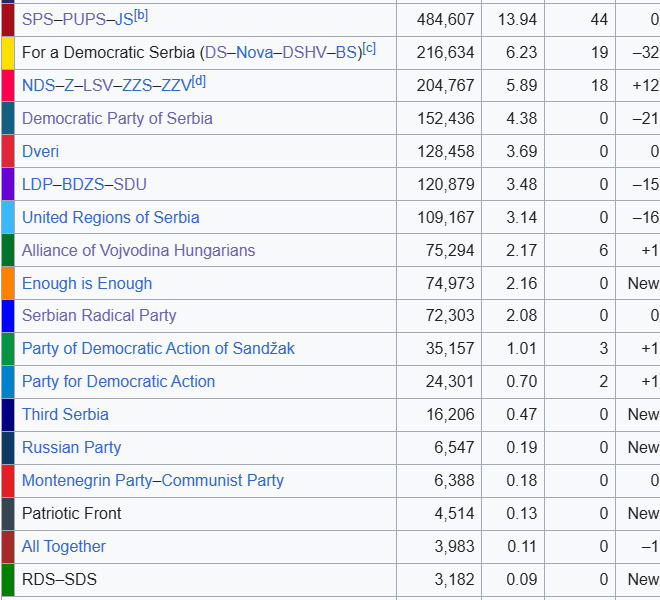Open Party of Democratic Action of Sandžak
The image size is (660, 600).
(158, 348)
